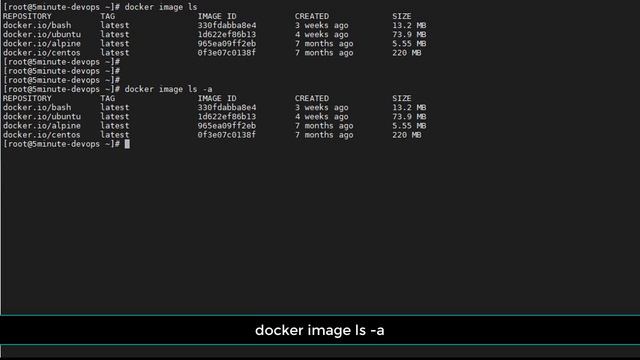
Task: Click 1d622ef86b13 in the plain ls table
Action: coord(227,35)
